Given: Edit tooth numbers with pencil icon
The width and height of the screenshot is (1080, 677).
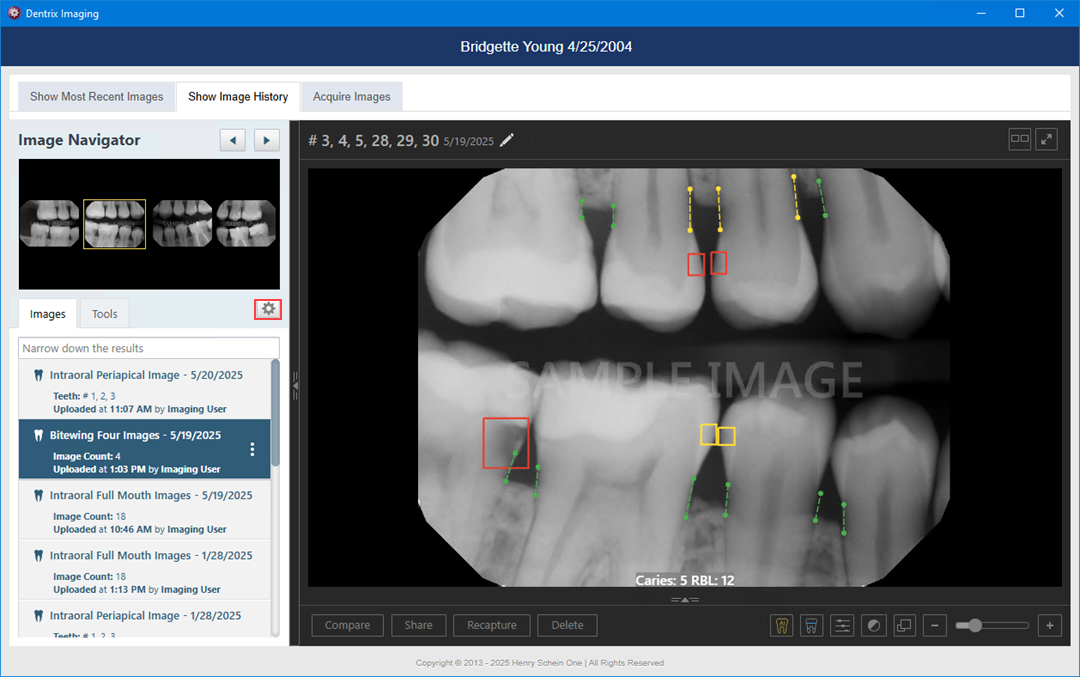Looking at the screenshot, I should pos(506,140).
